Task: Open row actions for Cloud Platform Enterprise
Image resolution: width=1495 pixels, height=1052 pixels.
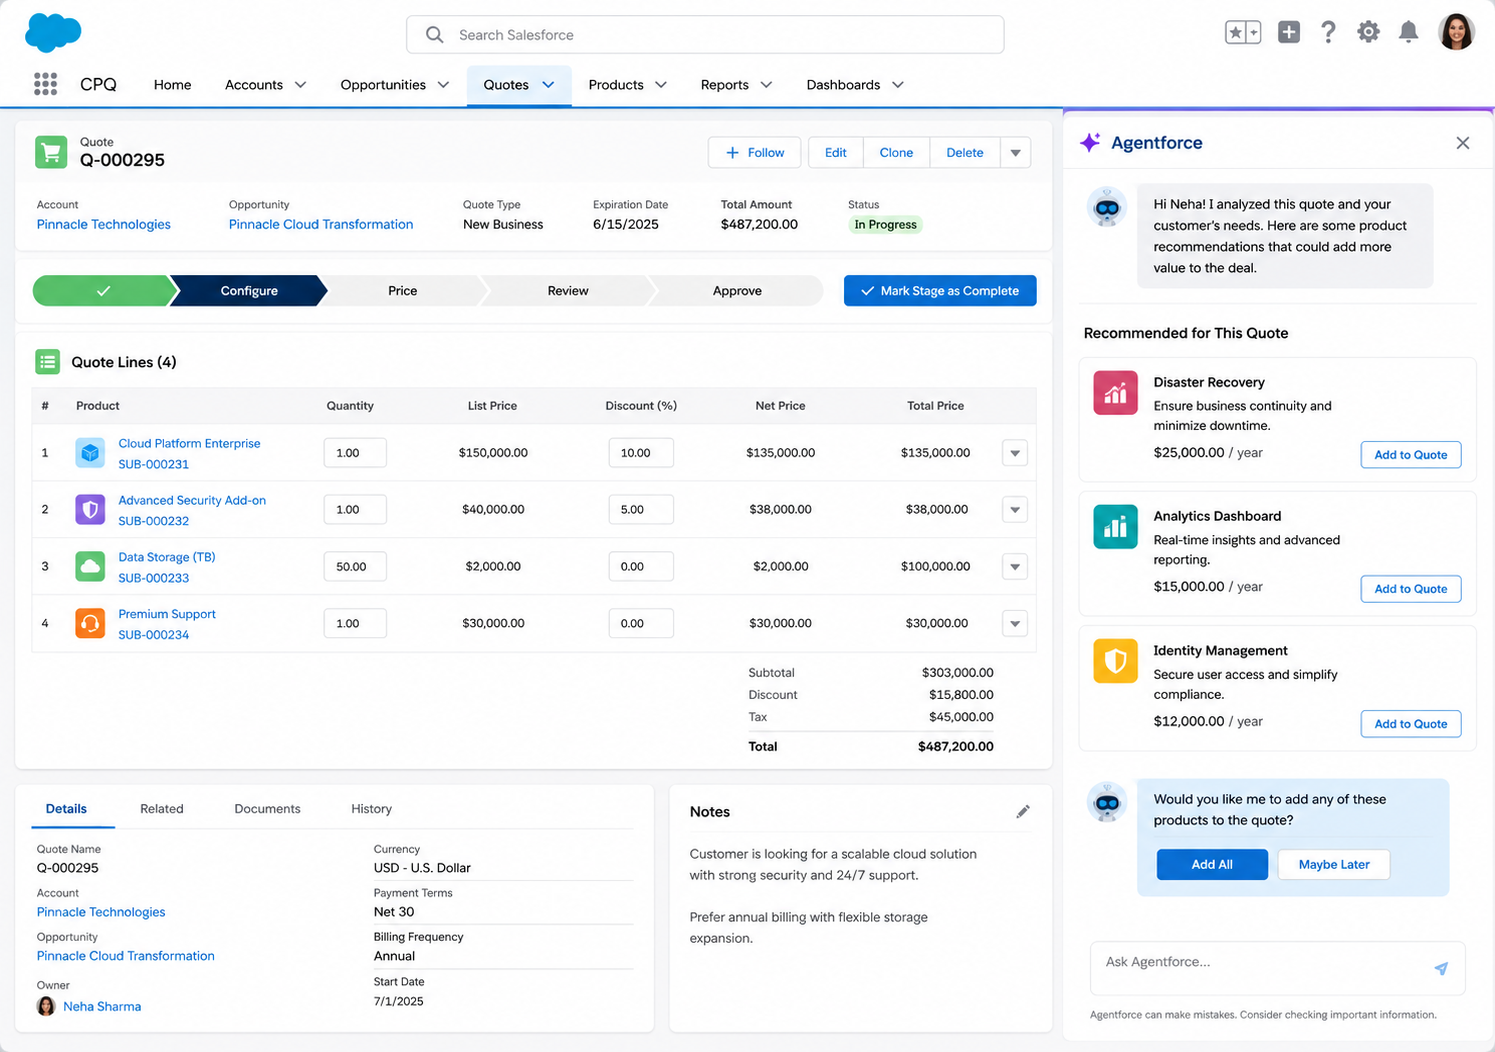Action: coord(1015,453)
